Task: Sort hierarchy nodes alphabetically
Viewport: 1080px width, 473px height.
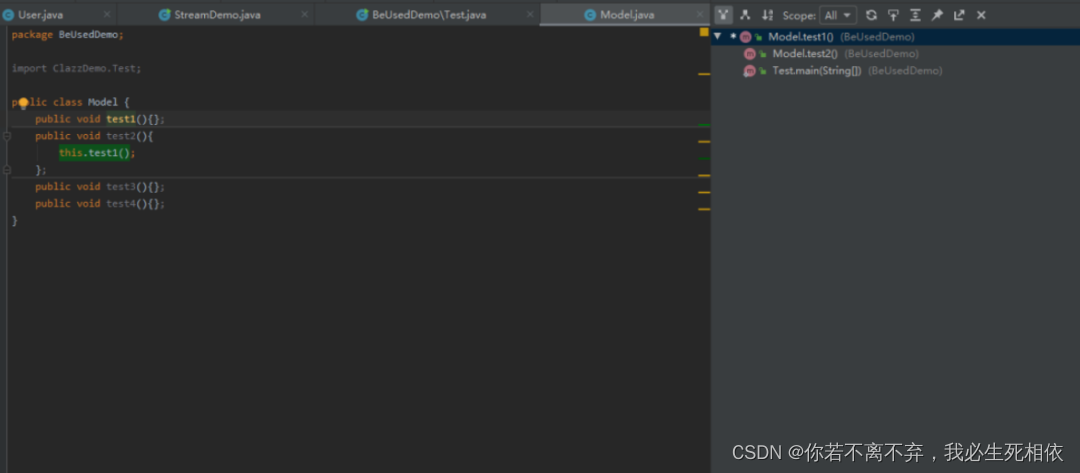Action: click(767, 14)
